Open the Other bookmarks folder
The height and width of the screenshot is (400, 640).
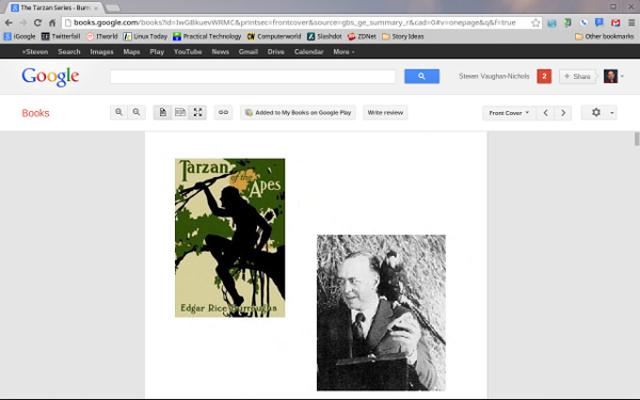click(x=604, y=37)
